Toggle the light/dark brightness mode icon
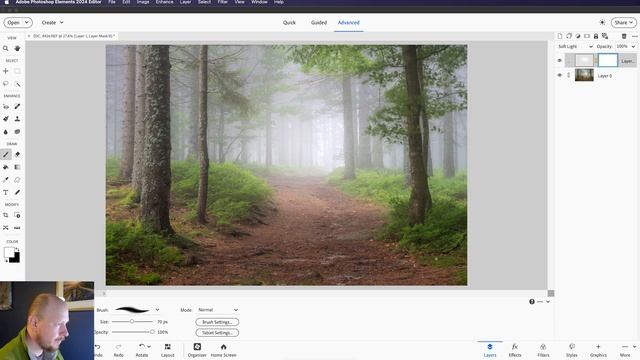 [x=602, y=22]
